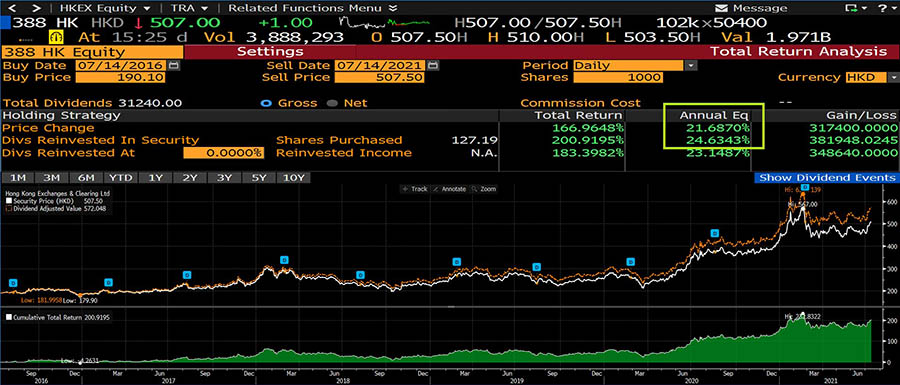Click the dividend marker before September 2016

point(14,283)
